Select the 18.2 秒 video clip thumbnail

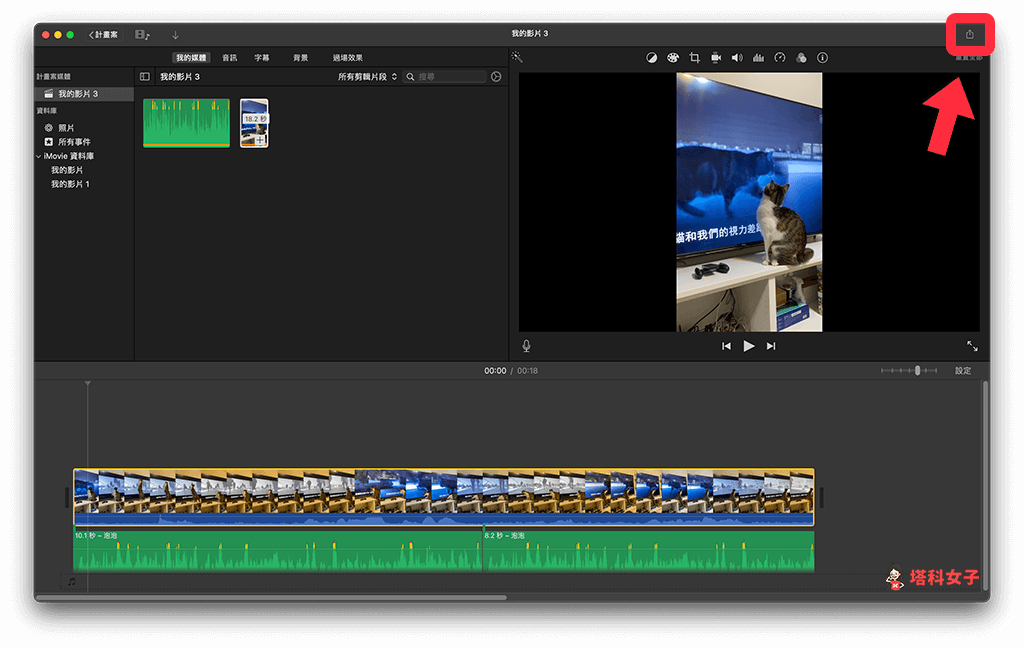click(x=254, y=123)
